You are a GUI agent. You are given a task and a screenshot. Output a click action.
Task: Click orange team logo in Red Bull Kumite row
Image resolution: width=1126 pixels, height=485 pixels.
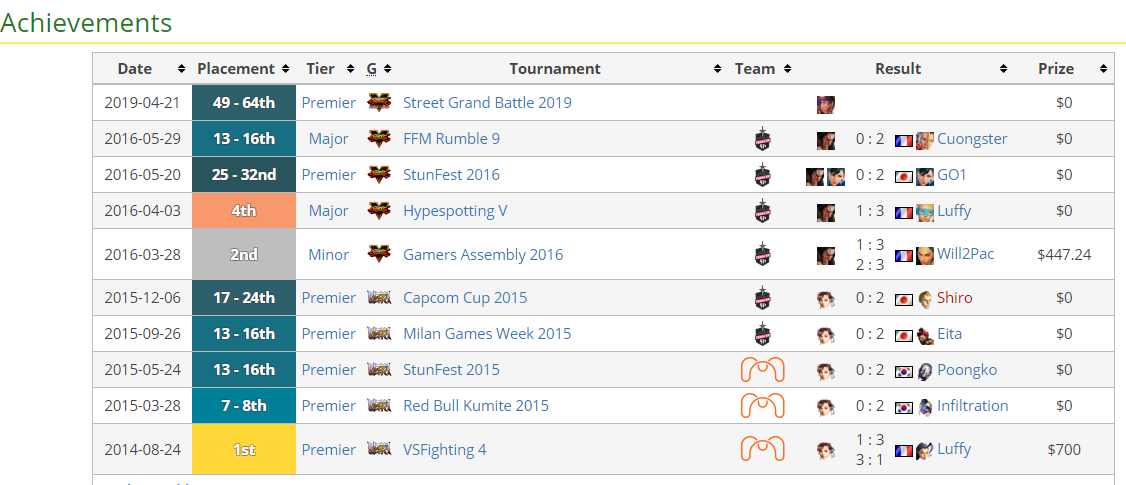tap(762, 406)
